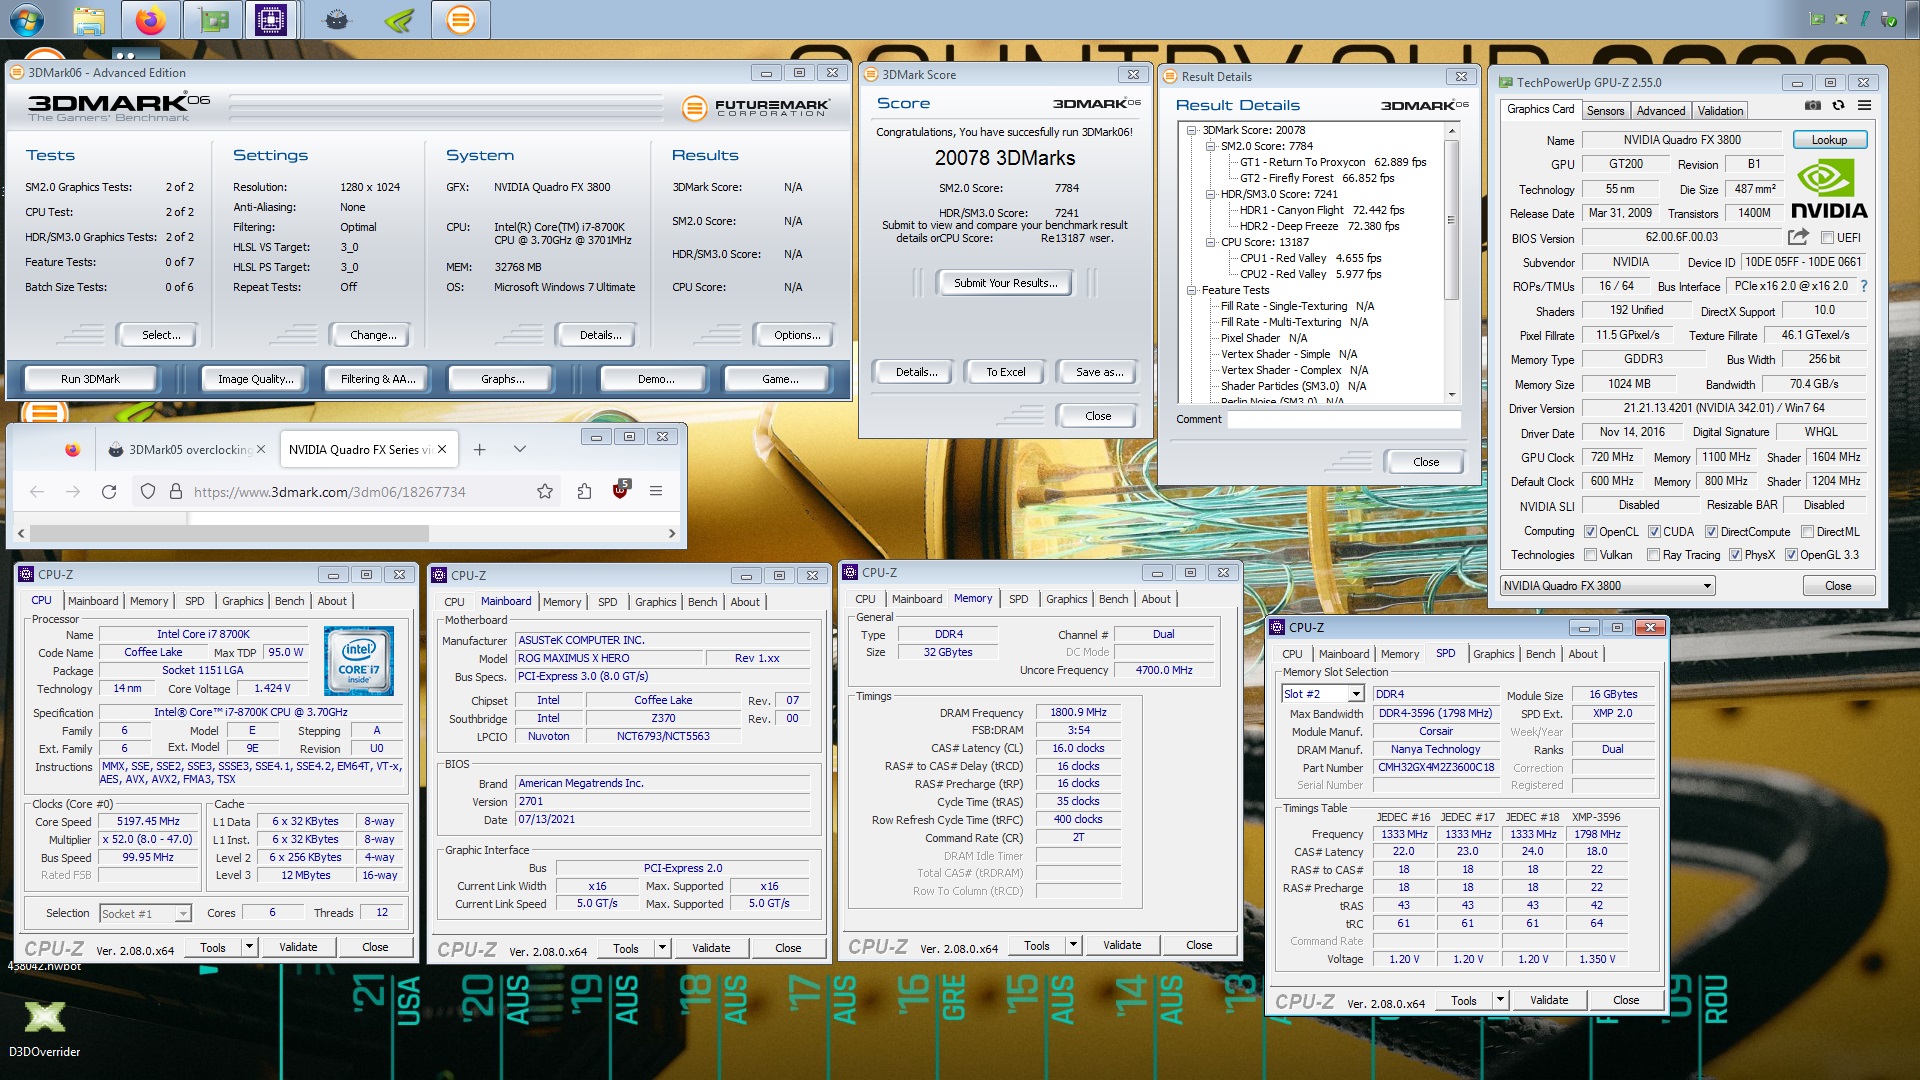The image size is (1920, 1080).
Task: Switch to Firefox via its taskbar icon
Action: 150,19
